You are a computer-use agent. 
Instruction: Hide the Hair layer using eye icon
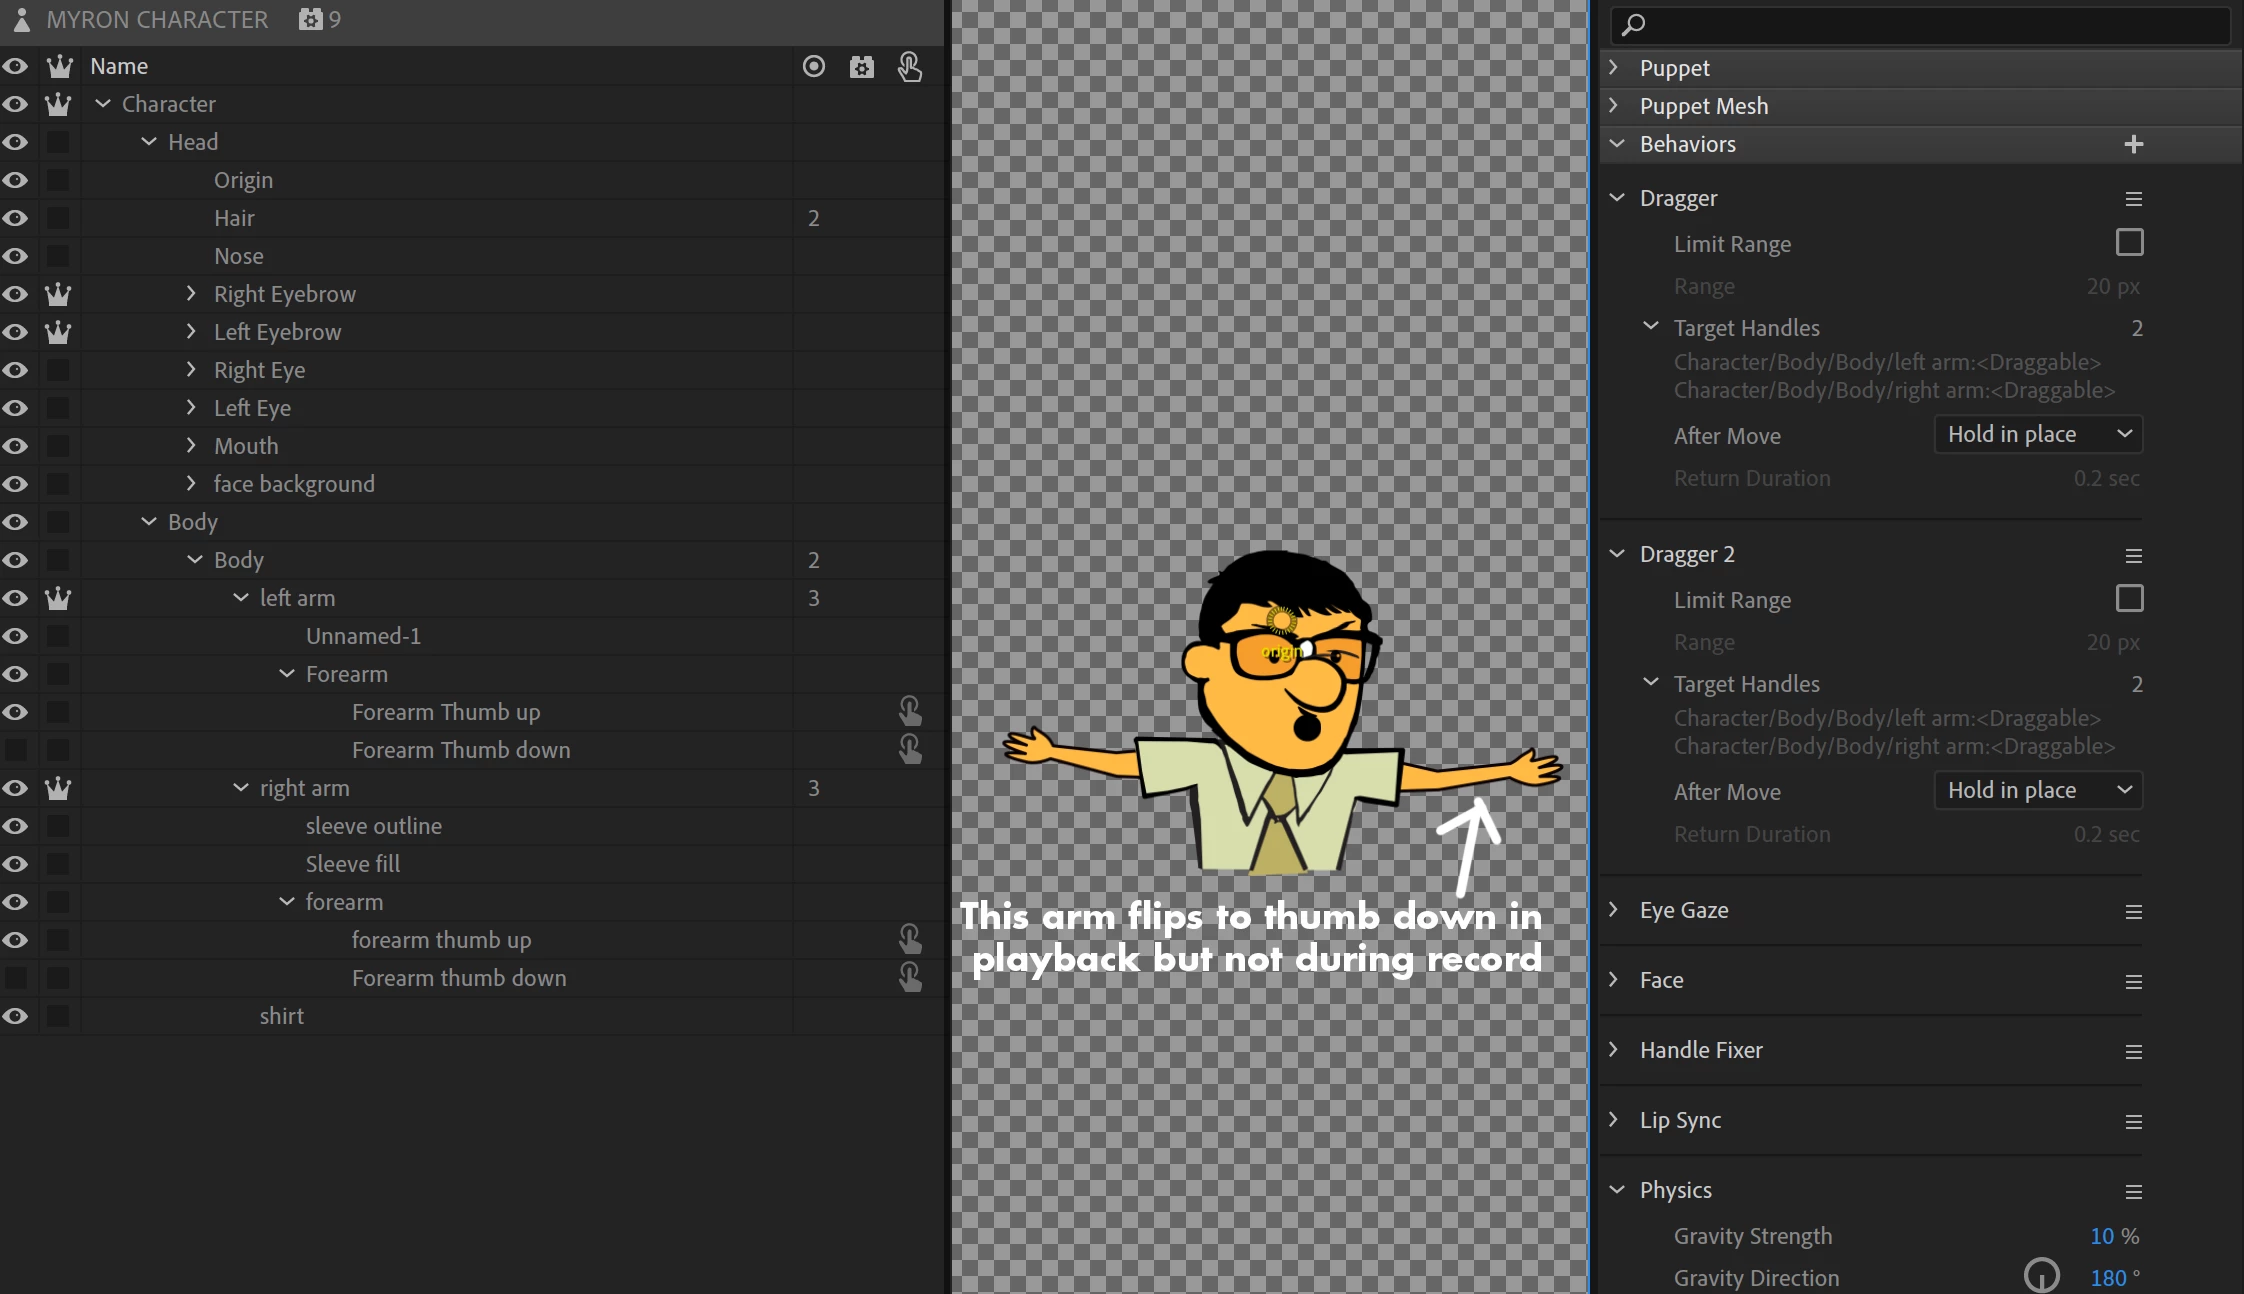[x=15, y=218]
